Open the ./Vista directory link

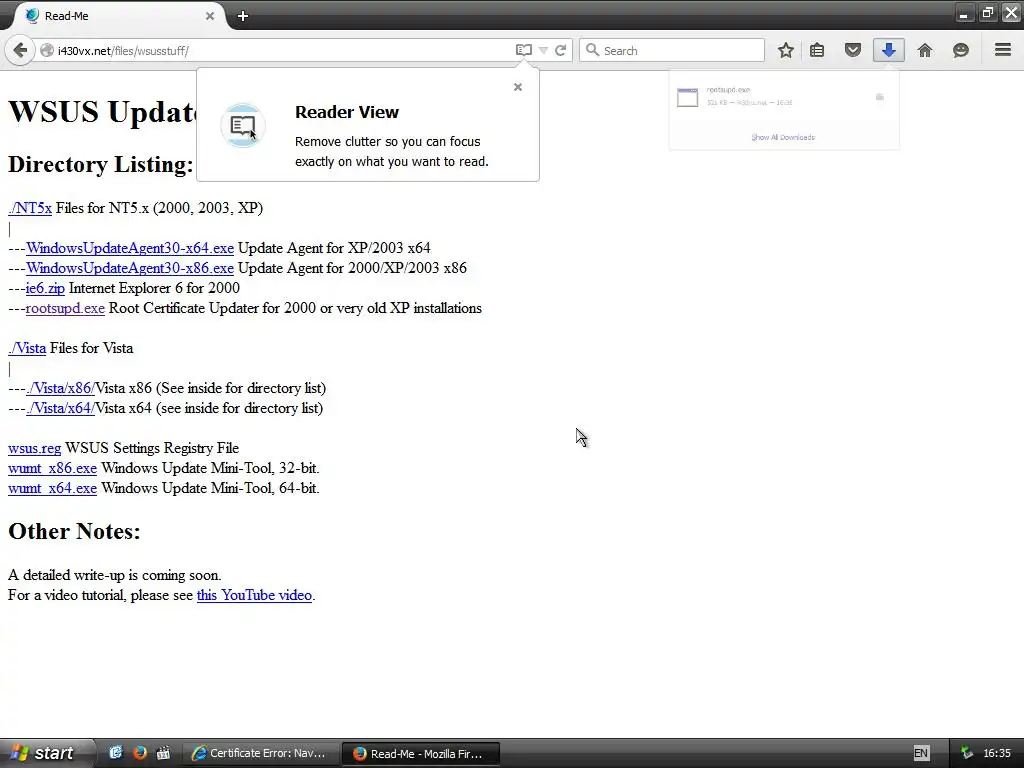pyautogui.click(x=27, y=348)
